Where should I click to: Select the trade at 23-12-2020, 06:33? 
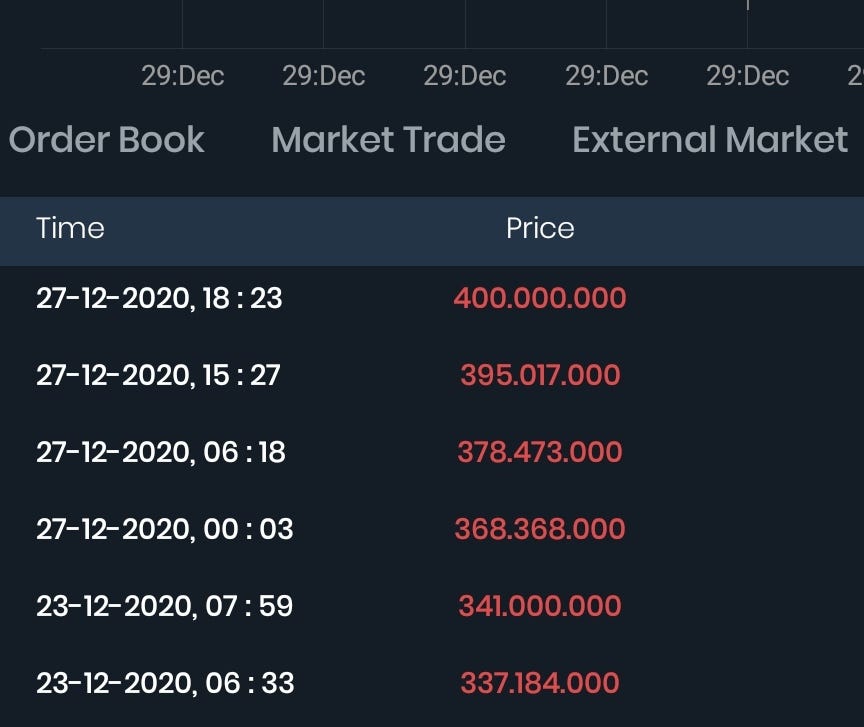[x=432, y=683]
